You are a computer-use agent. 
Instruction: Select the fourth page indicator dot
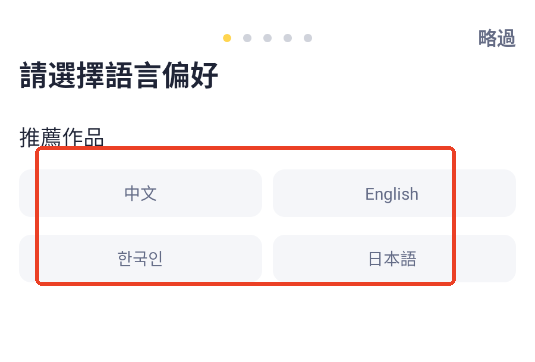288,38
